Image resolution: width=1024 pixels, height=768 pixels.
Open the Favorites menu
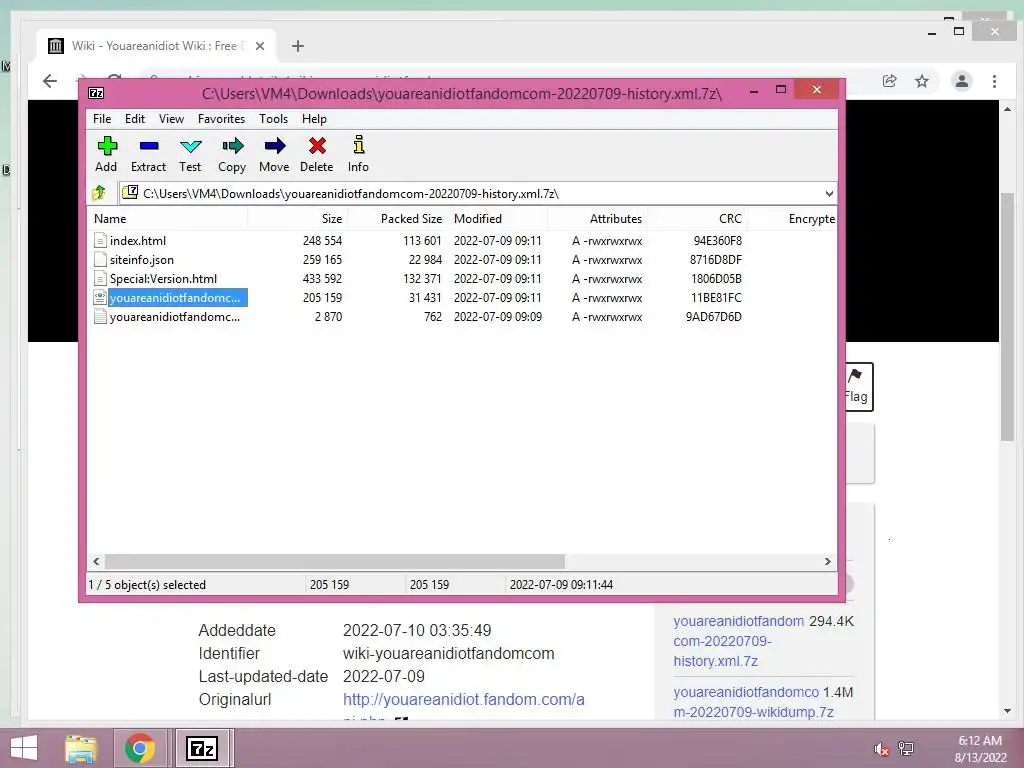[221, 119]
